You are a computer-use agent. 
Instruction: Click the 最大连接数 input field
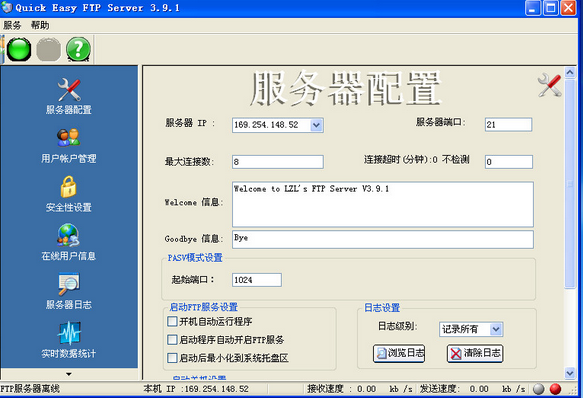278,162
